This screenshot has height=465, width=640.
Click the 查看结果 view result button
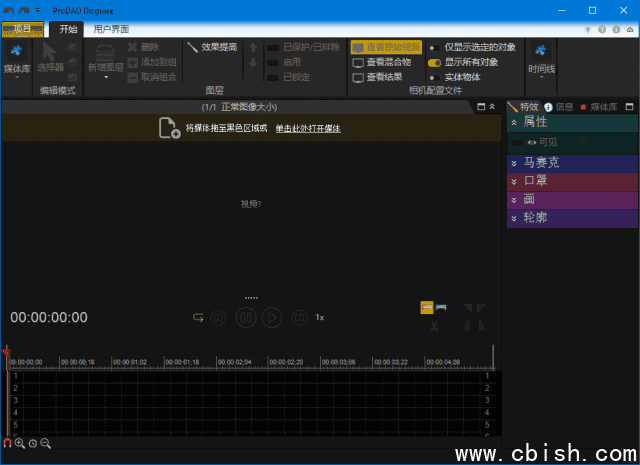377,76
